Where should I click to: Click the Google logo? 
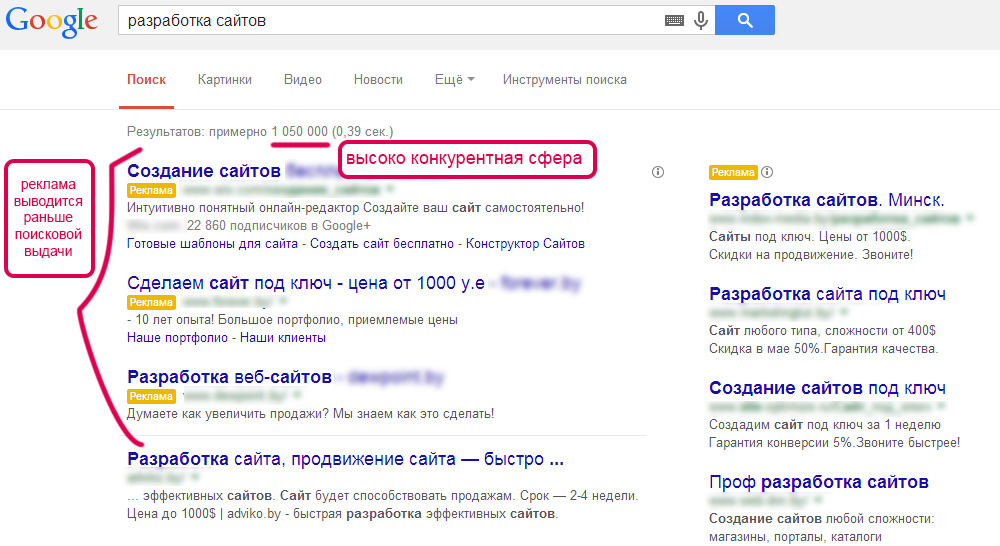pos(52,21)
